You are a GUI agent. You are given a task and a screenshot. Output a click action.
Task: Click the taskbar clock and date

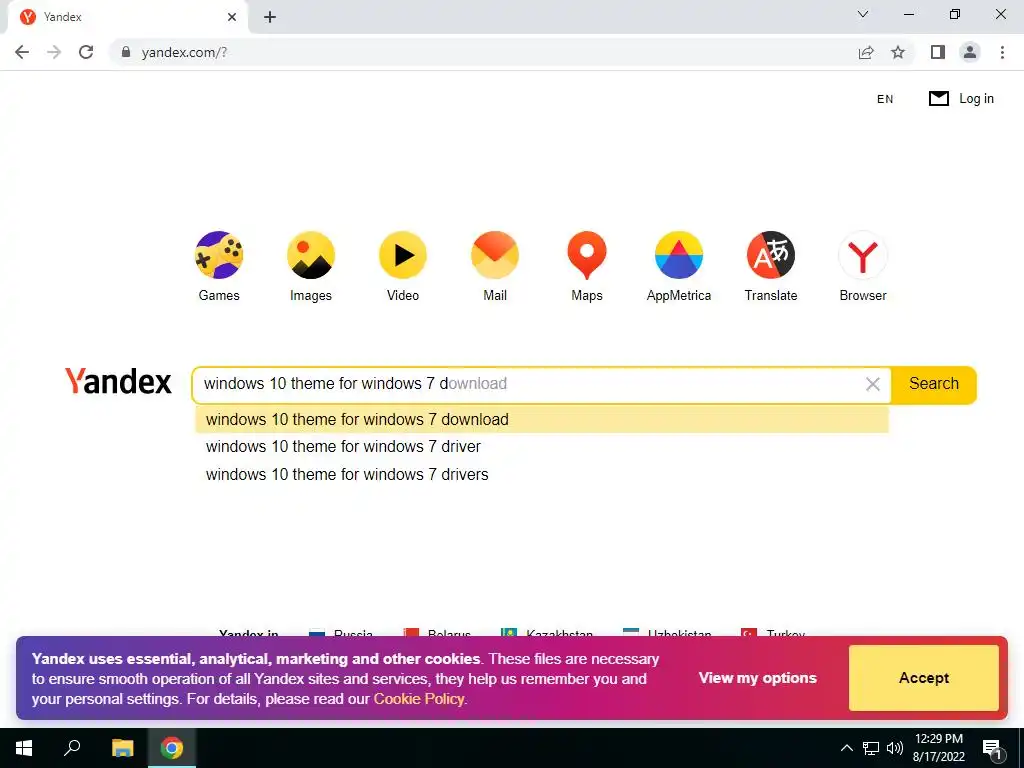coord(938,748)
